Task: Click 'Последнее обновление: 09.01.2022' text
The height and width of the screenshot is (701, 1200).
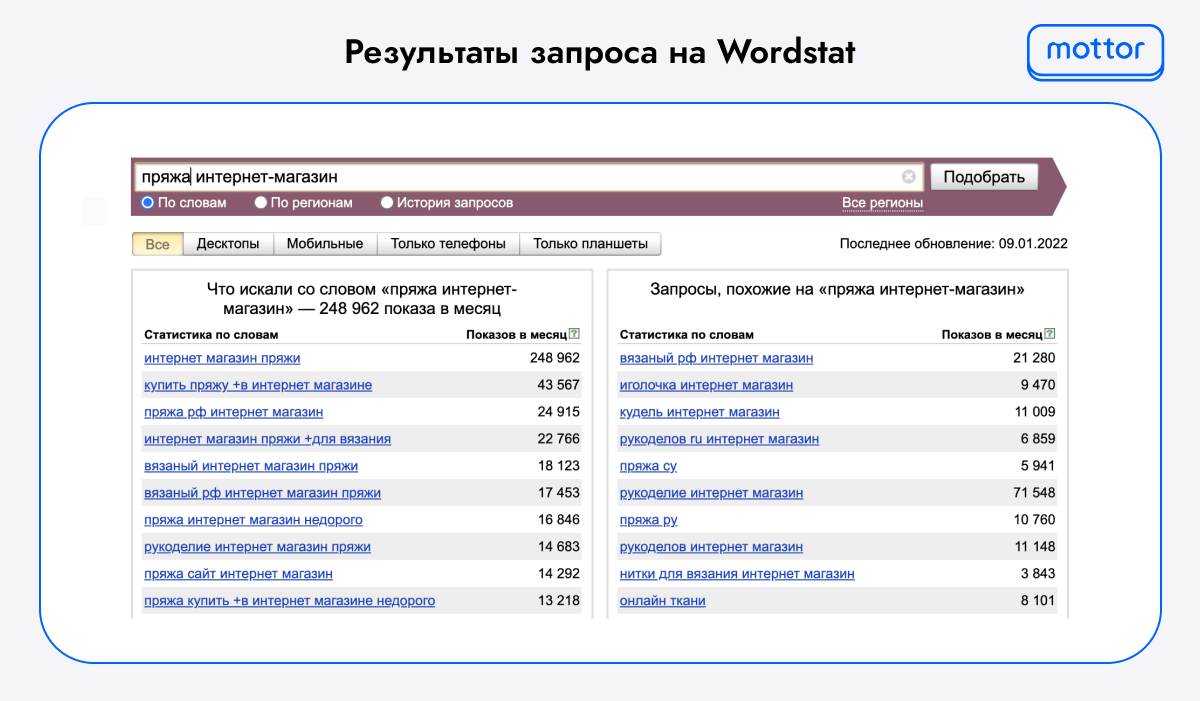Action: pyautogui.click(x=954, y=243)
